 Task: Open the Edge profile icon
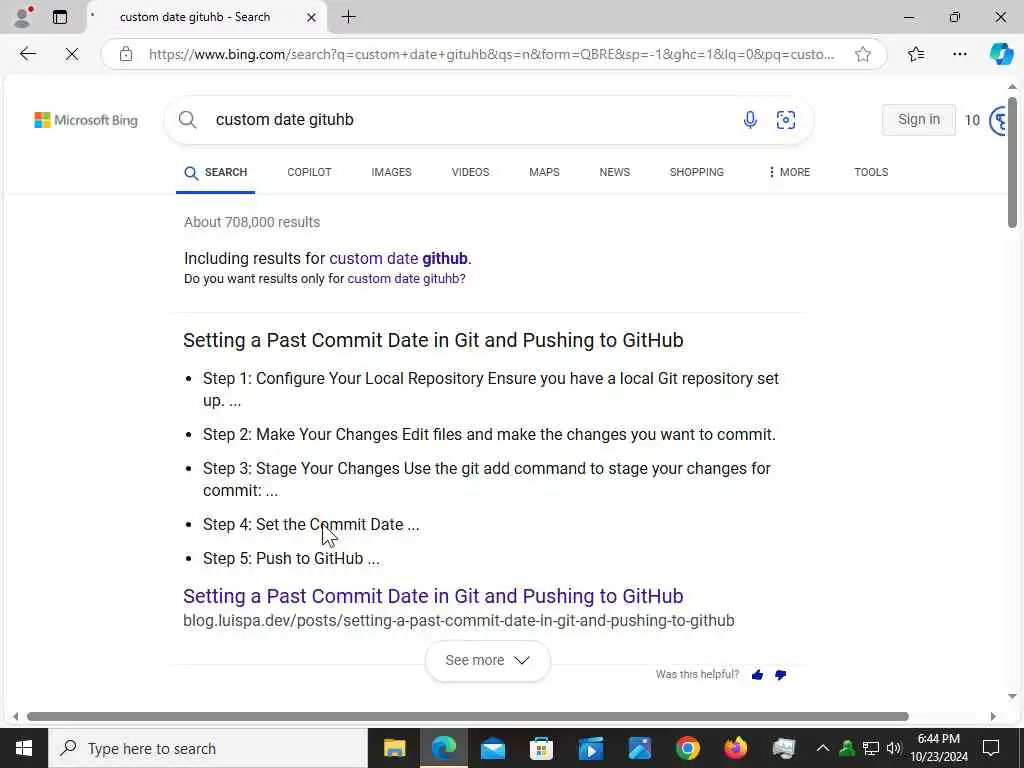pyautogui.click(x=22, y=17)
